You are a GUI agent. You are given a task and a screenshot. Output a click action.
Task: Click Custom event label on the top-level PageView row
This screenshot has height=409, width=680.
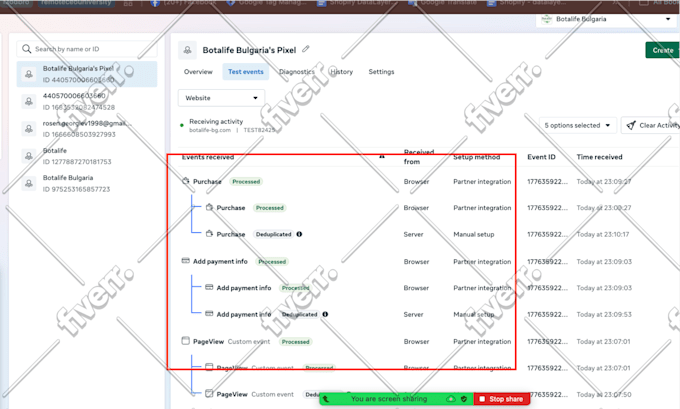click(x=249, y=342)
